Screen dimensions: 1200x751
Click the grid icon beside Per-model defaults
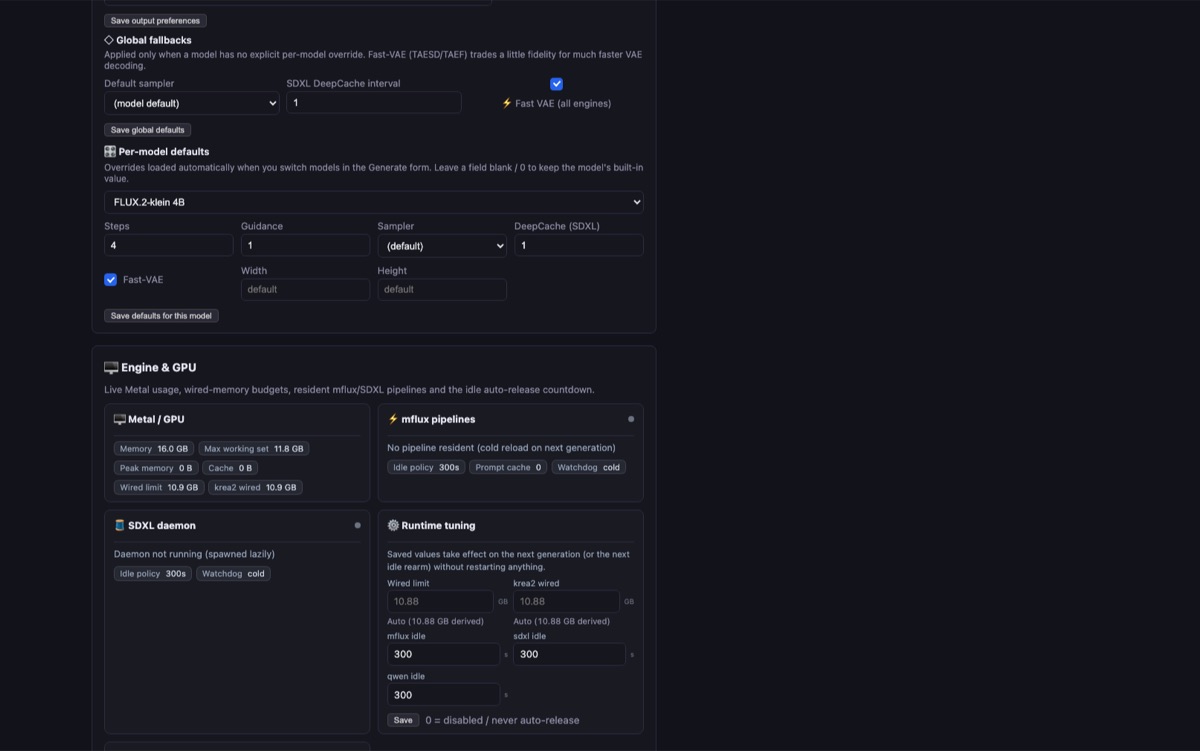[x=110, y=152]
